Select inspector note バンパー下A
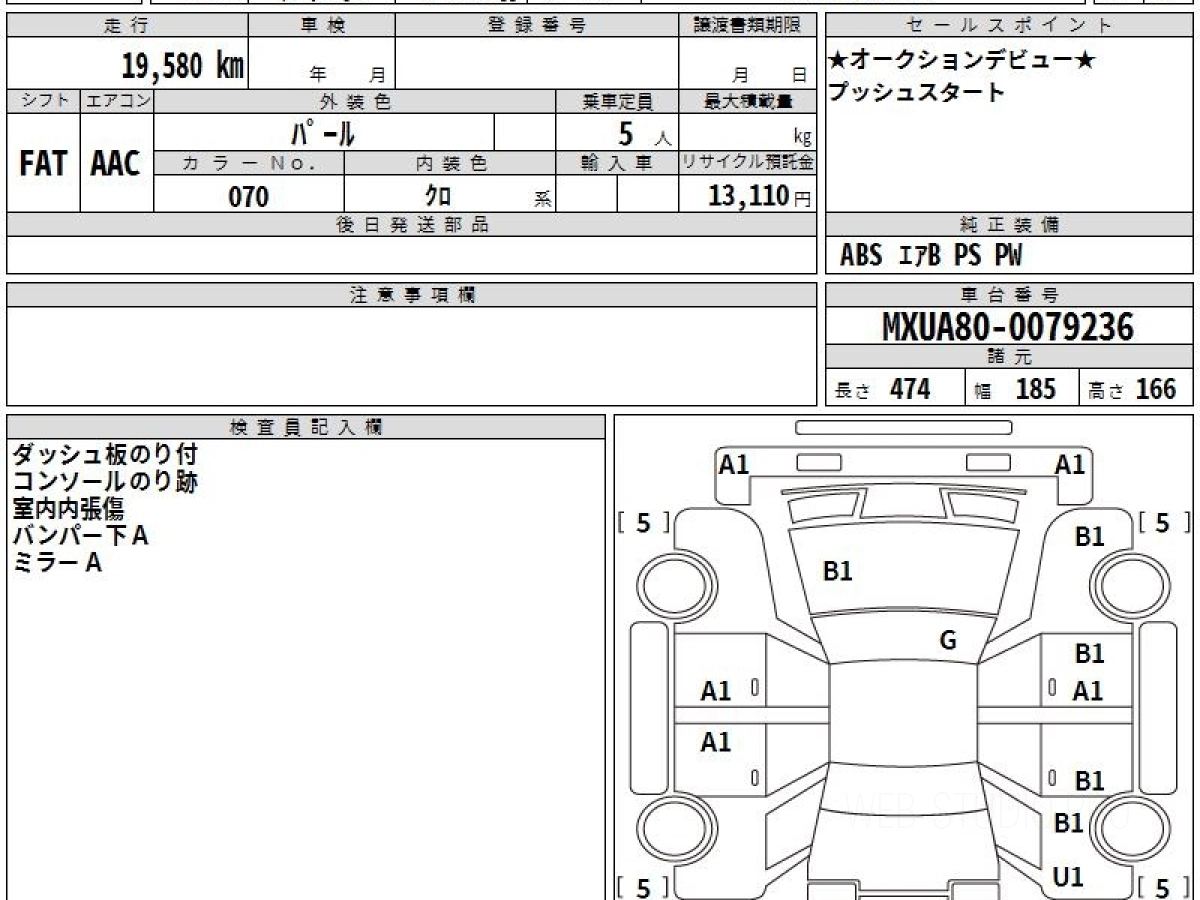The height and width of the screenshot is (900, 1200). click(x=80, y=536)
